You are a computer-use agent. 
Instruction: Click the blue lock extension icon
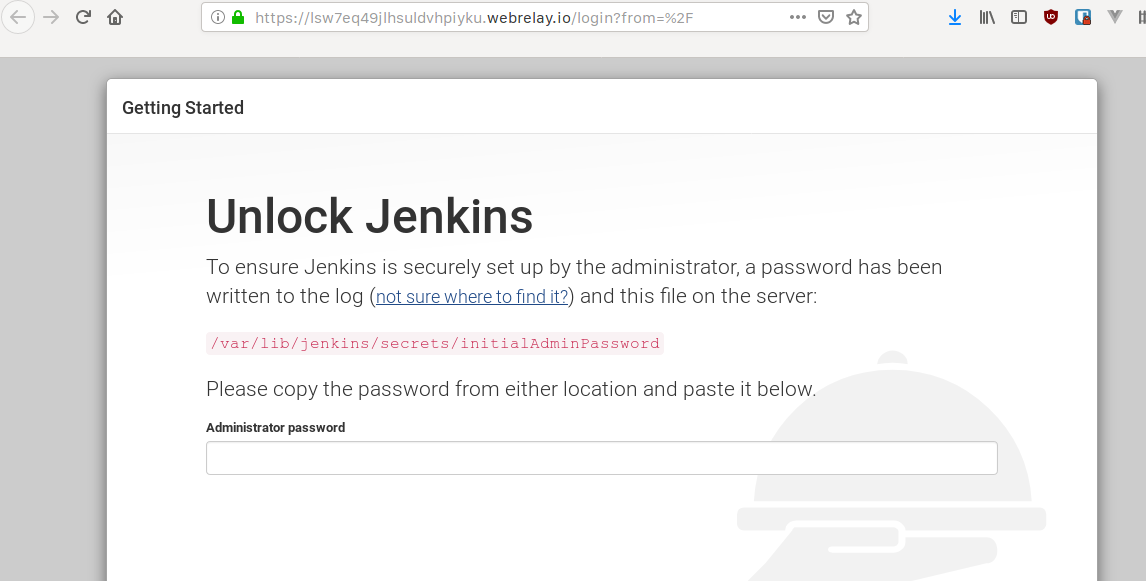(1082, 17)
